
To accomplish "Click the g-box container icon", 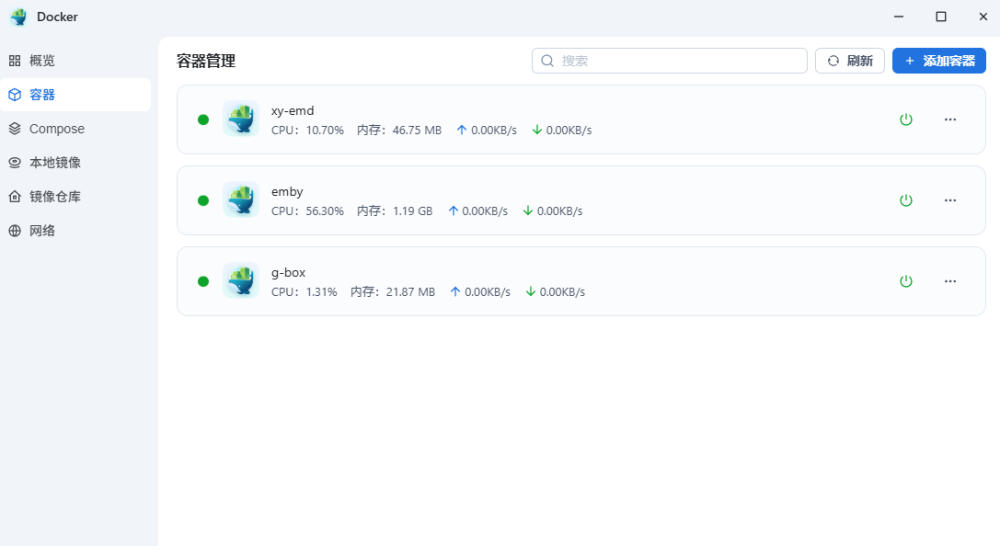I will (240, 281).
